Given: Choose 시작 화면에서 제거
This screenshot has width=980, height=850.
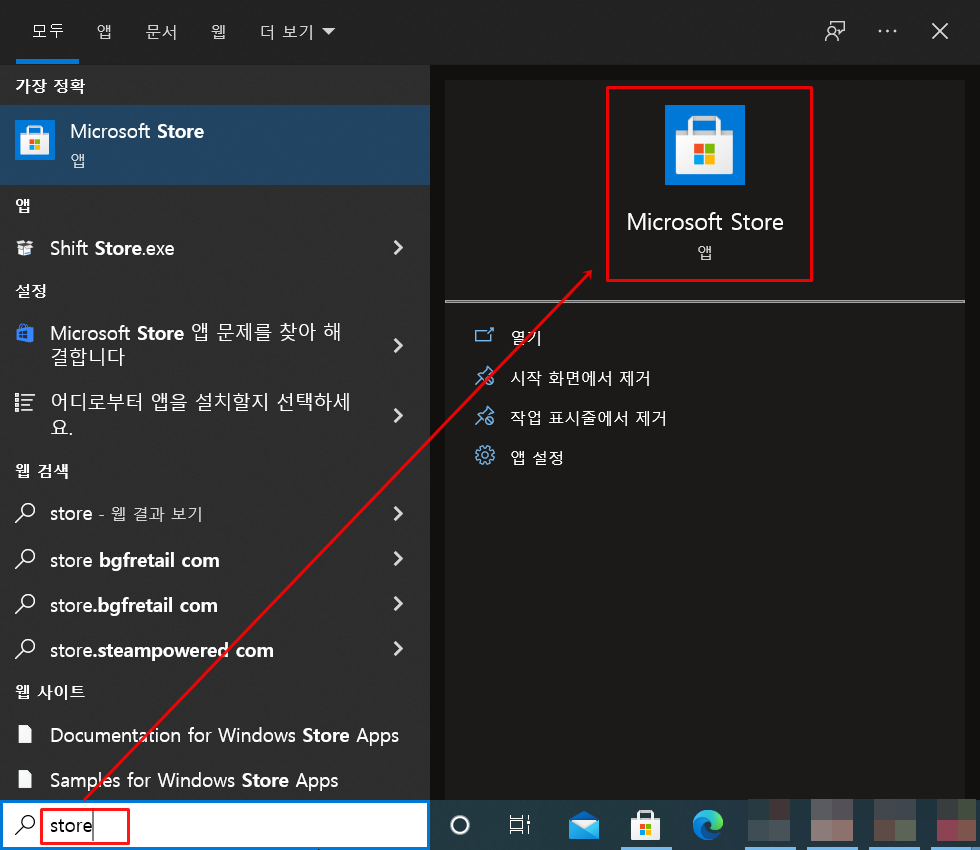Looking at the screenshot, I should coord(581,378).
